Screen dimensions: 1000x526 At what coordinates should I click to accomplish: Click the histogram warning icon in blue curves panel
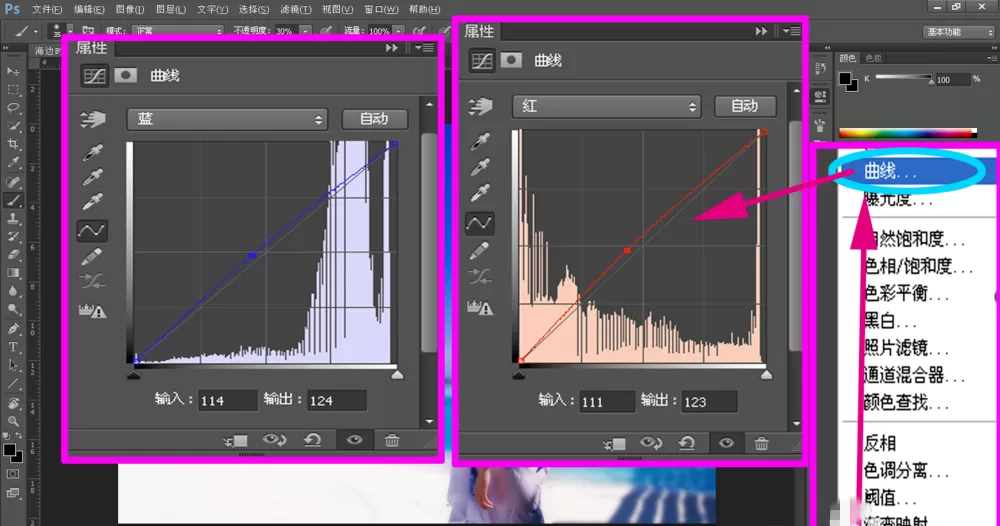92,310
